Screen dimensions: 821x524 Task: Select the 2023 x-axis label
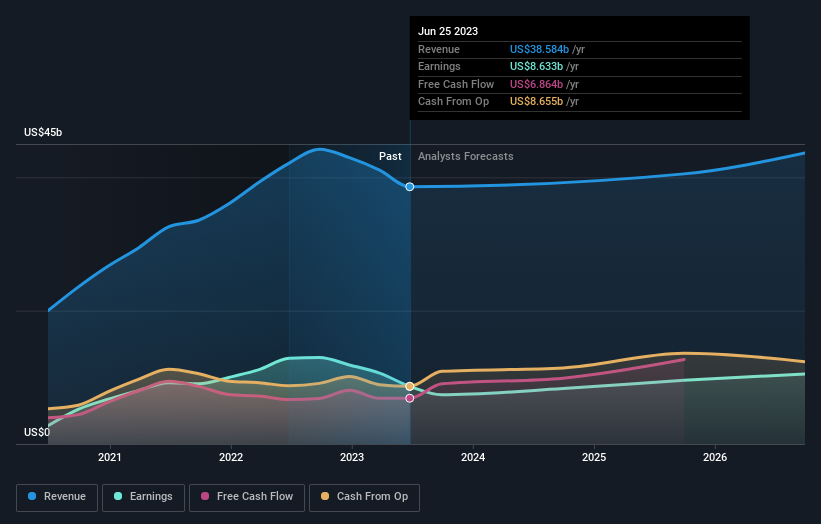tap(352, 458)
